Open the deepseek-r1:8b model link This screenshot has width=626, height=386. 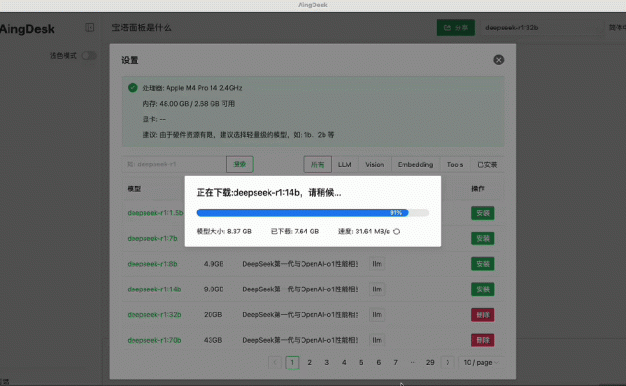tap(152, 264)
